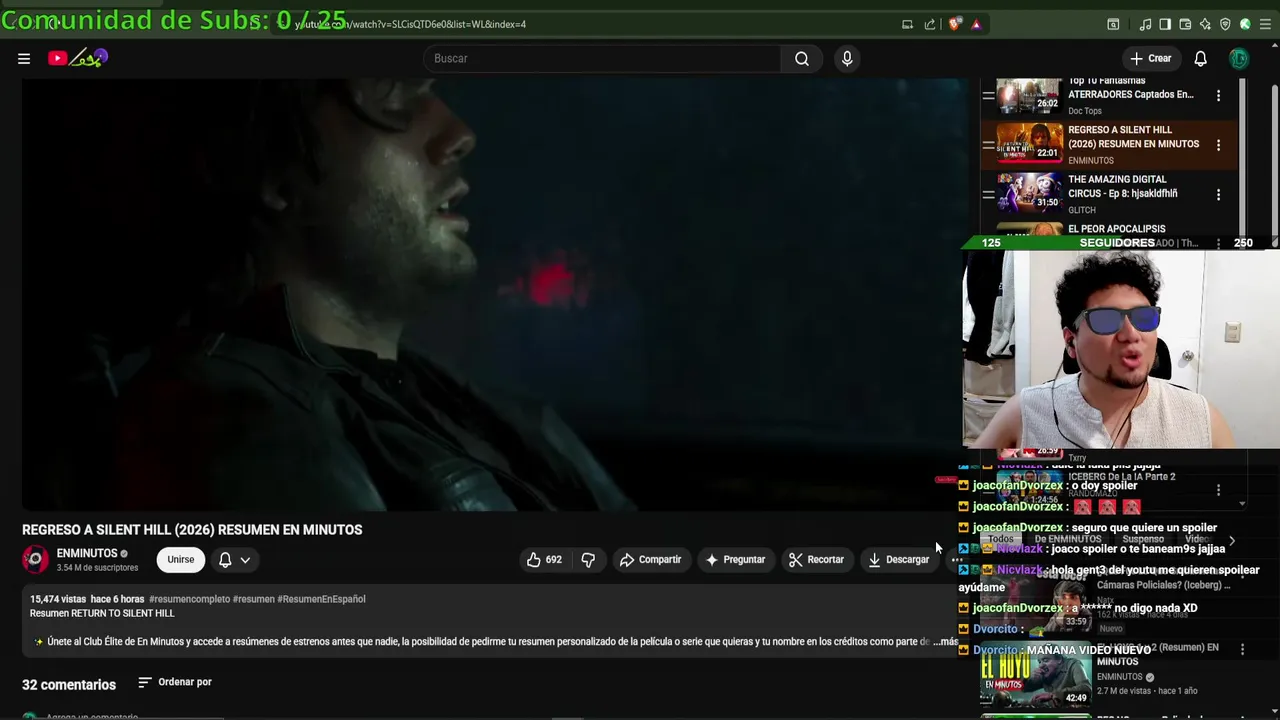Submit search with the magnifier icon
The image size is (1280, 720).
(x=802, y=58)
